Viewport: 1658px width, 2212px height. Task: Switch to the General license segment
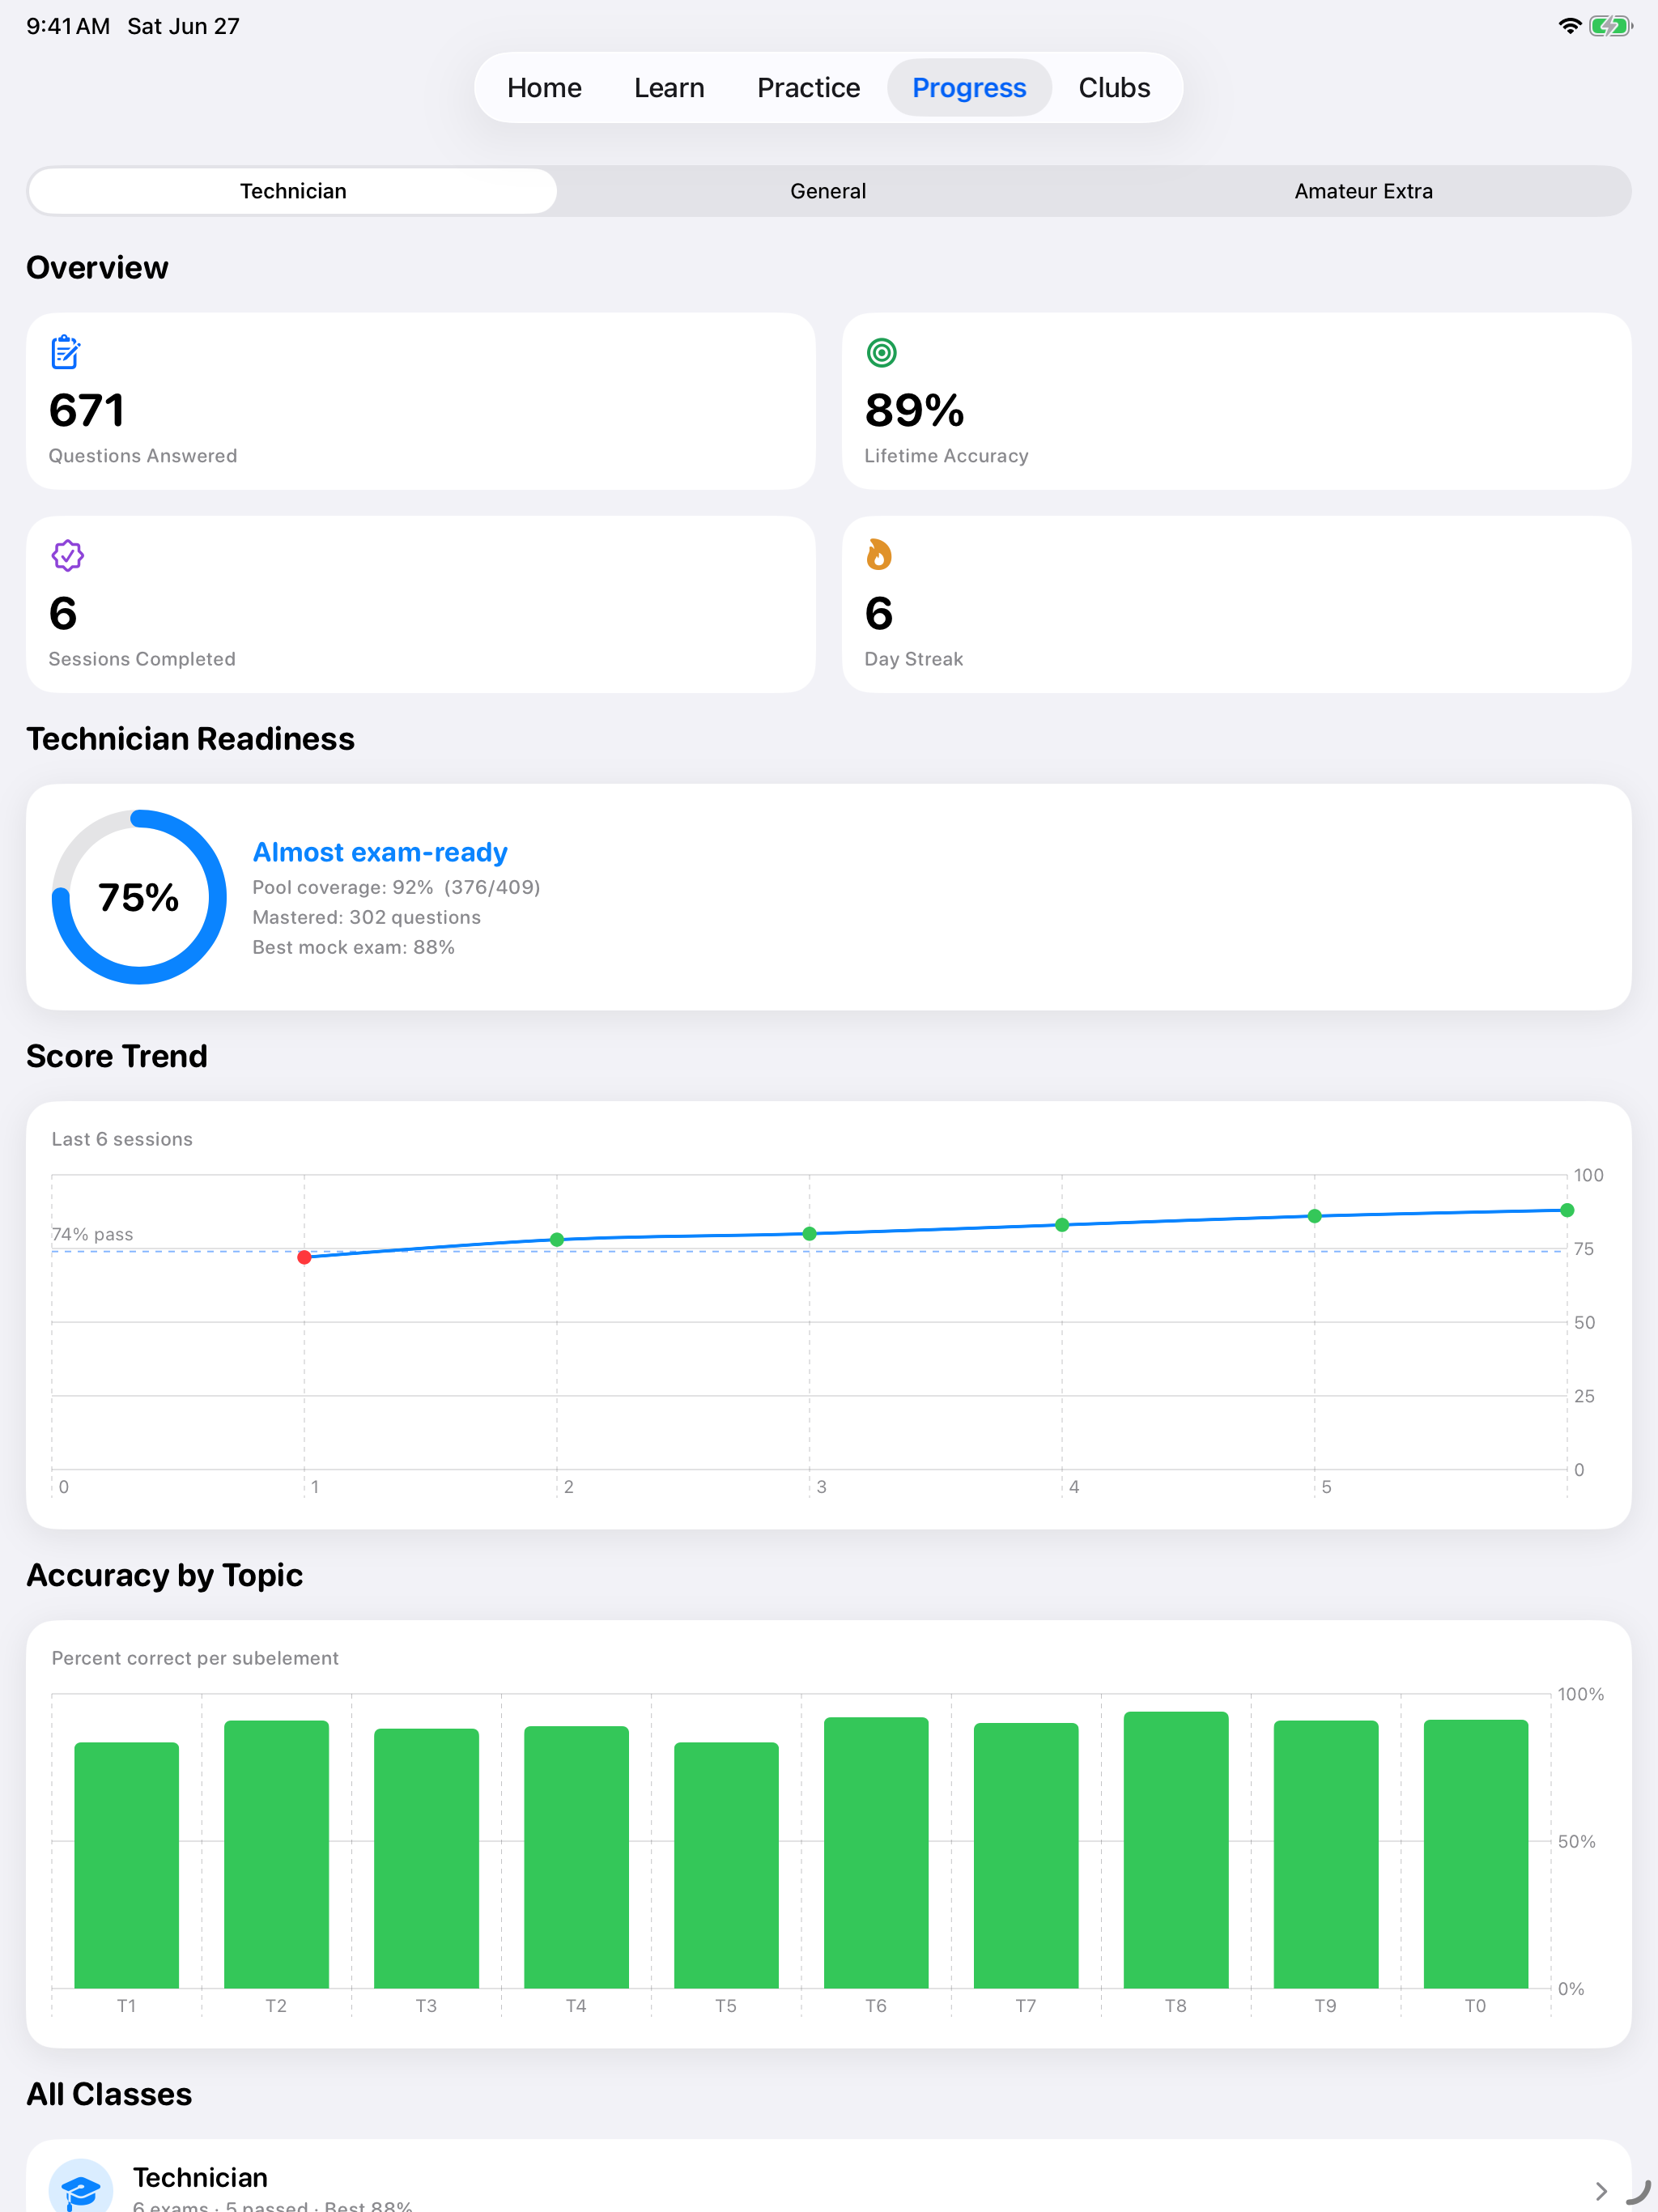828,191
